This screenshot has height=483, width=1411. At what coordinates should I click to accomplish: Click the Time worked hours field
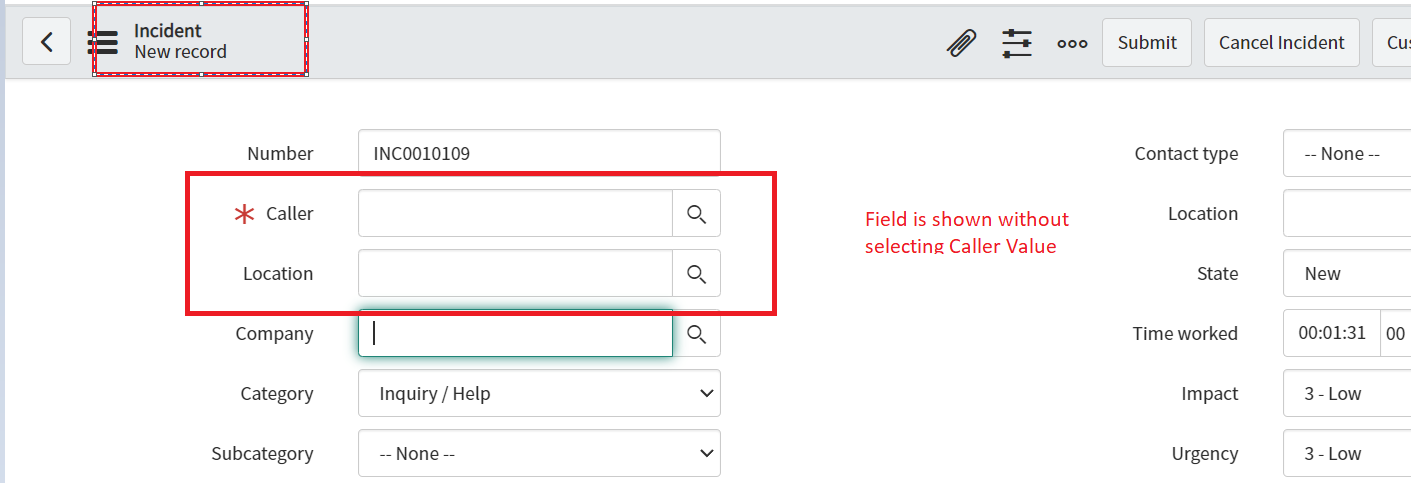tap(1332, 333)
